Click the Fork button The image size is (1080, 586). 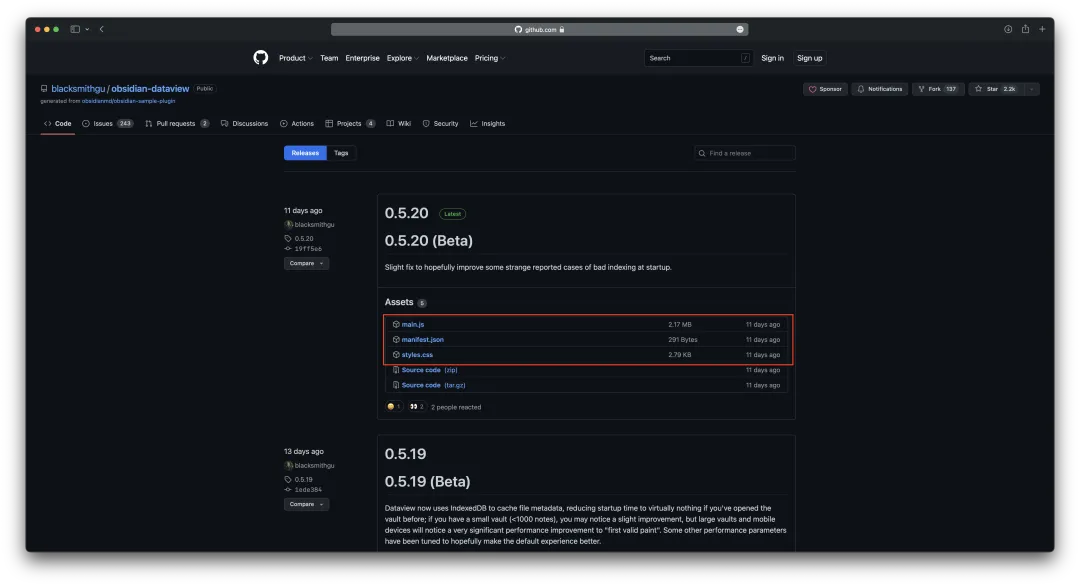pyautogui.click(x=938, y=89)
